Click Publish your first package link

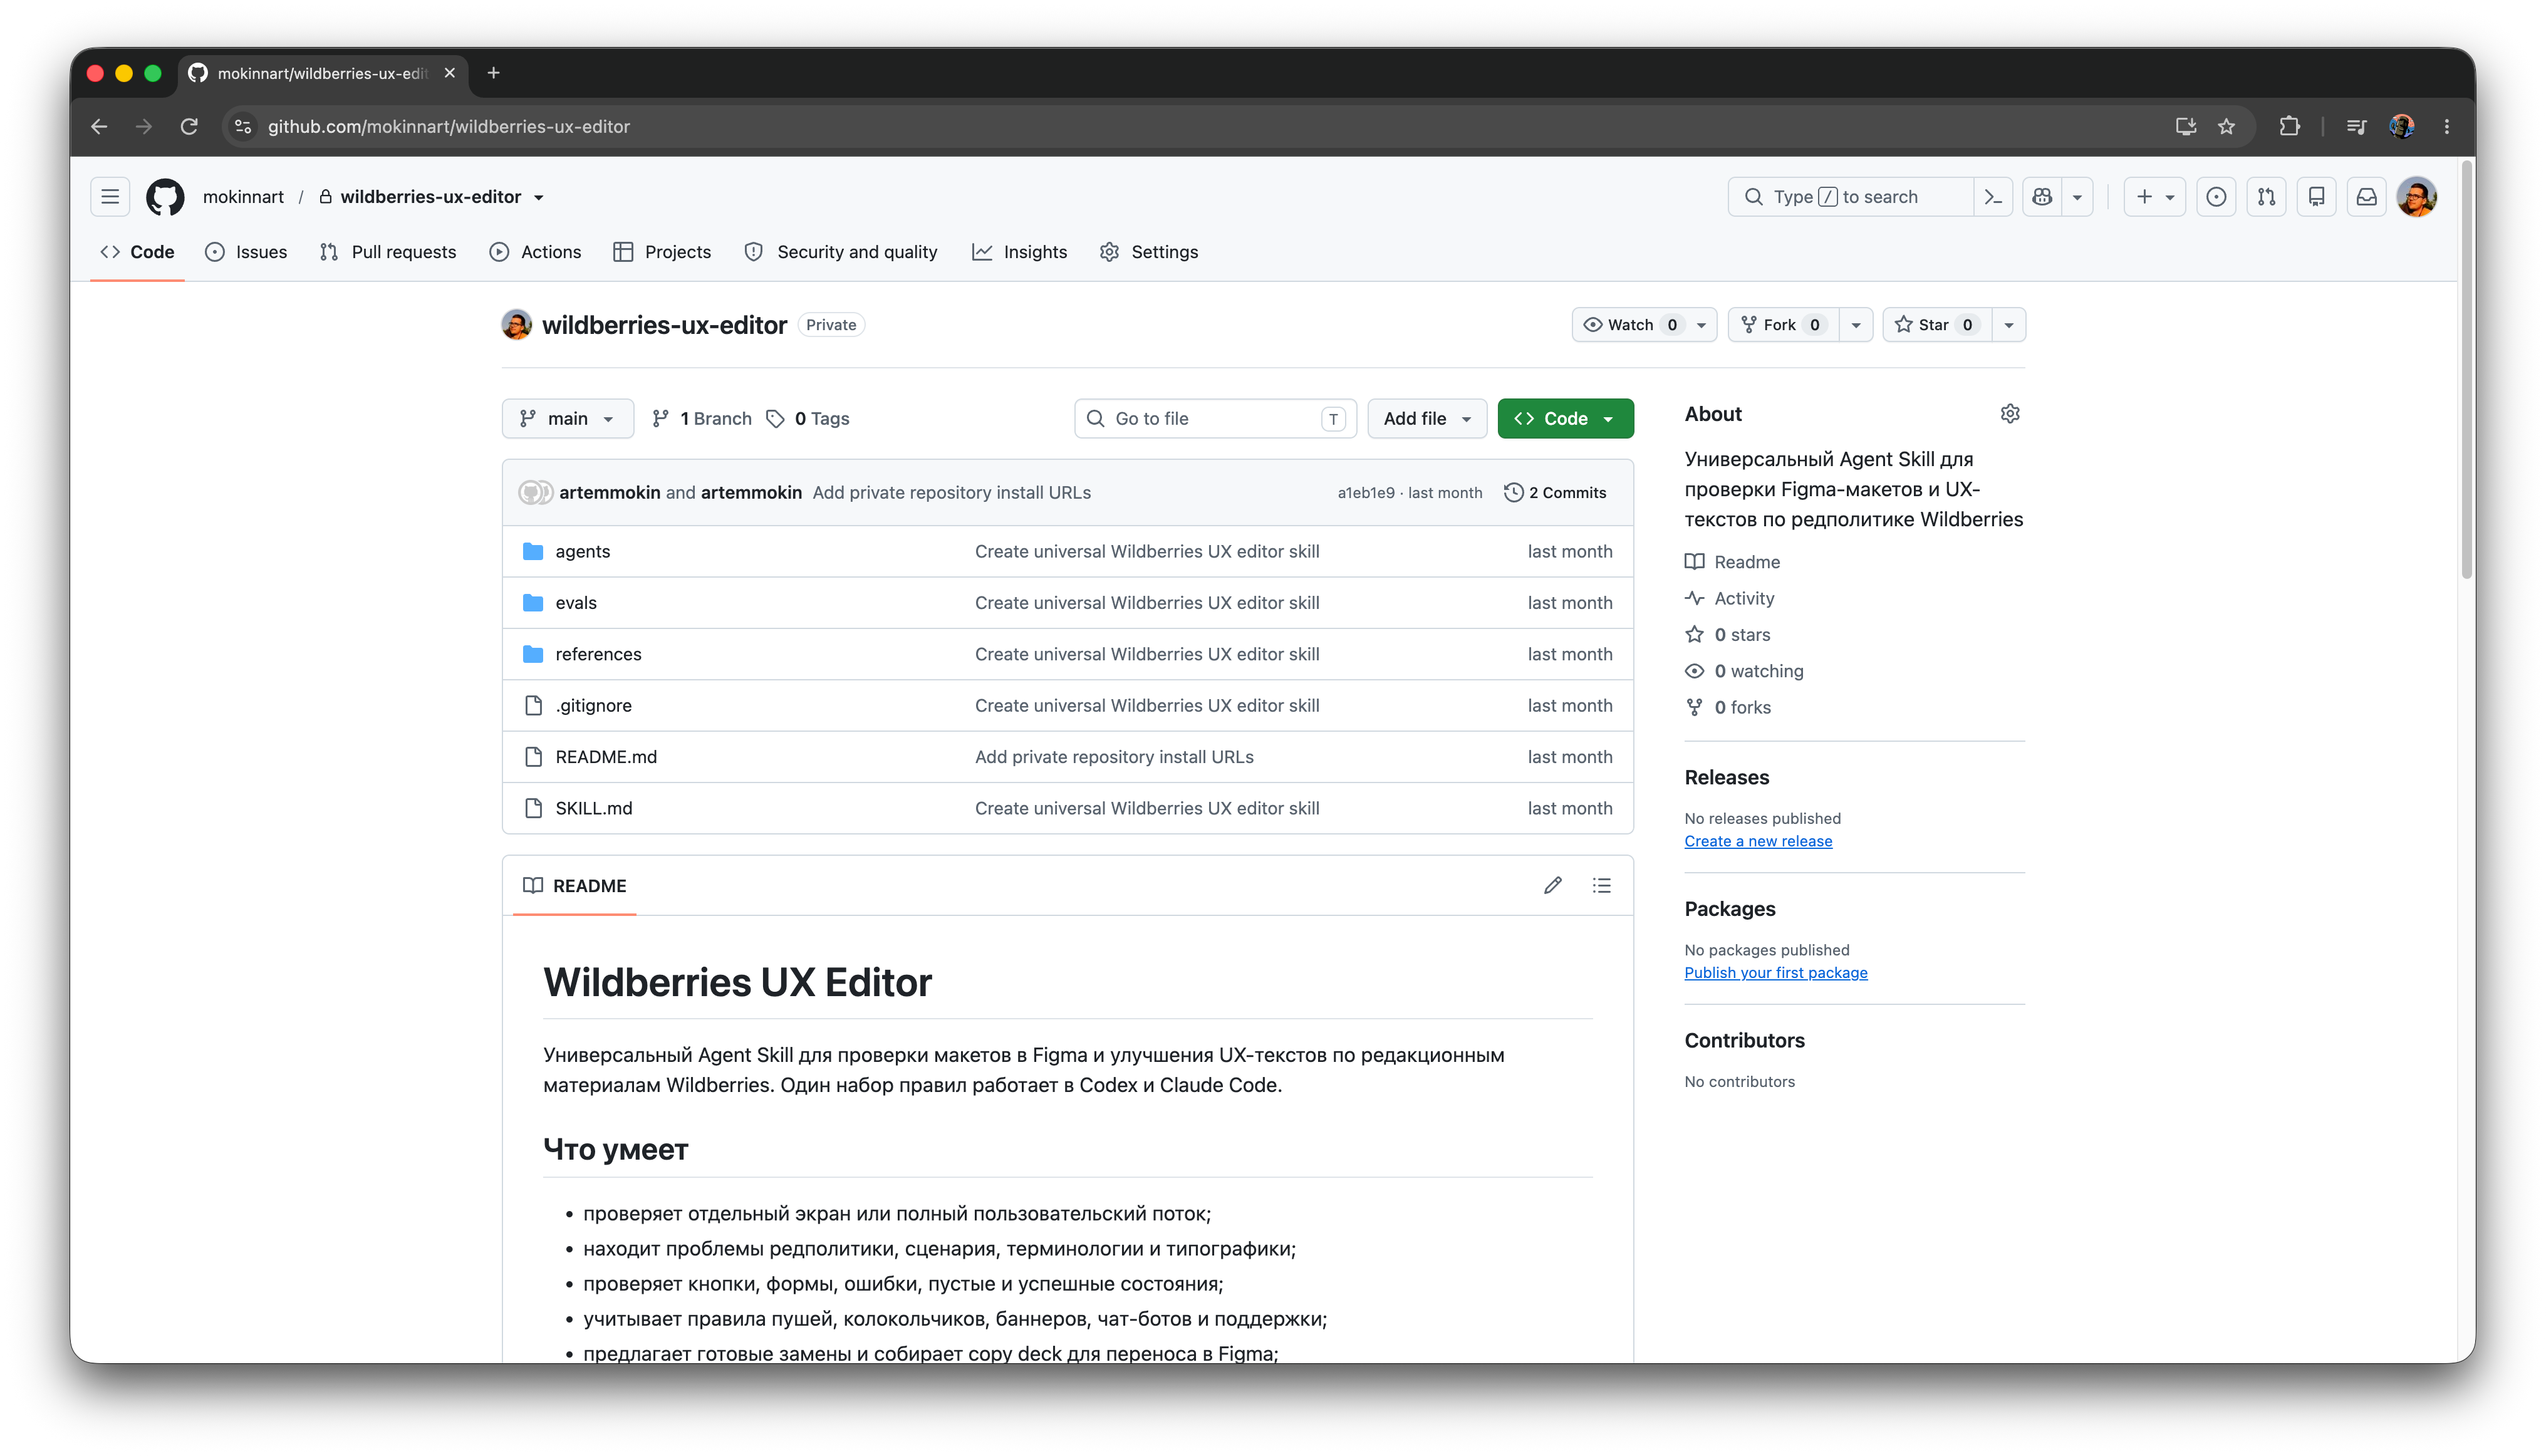[1776, 973]
